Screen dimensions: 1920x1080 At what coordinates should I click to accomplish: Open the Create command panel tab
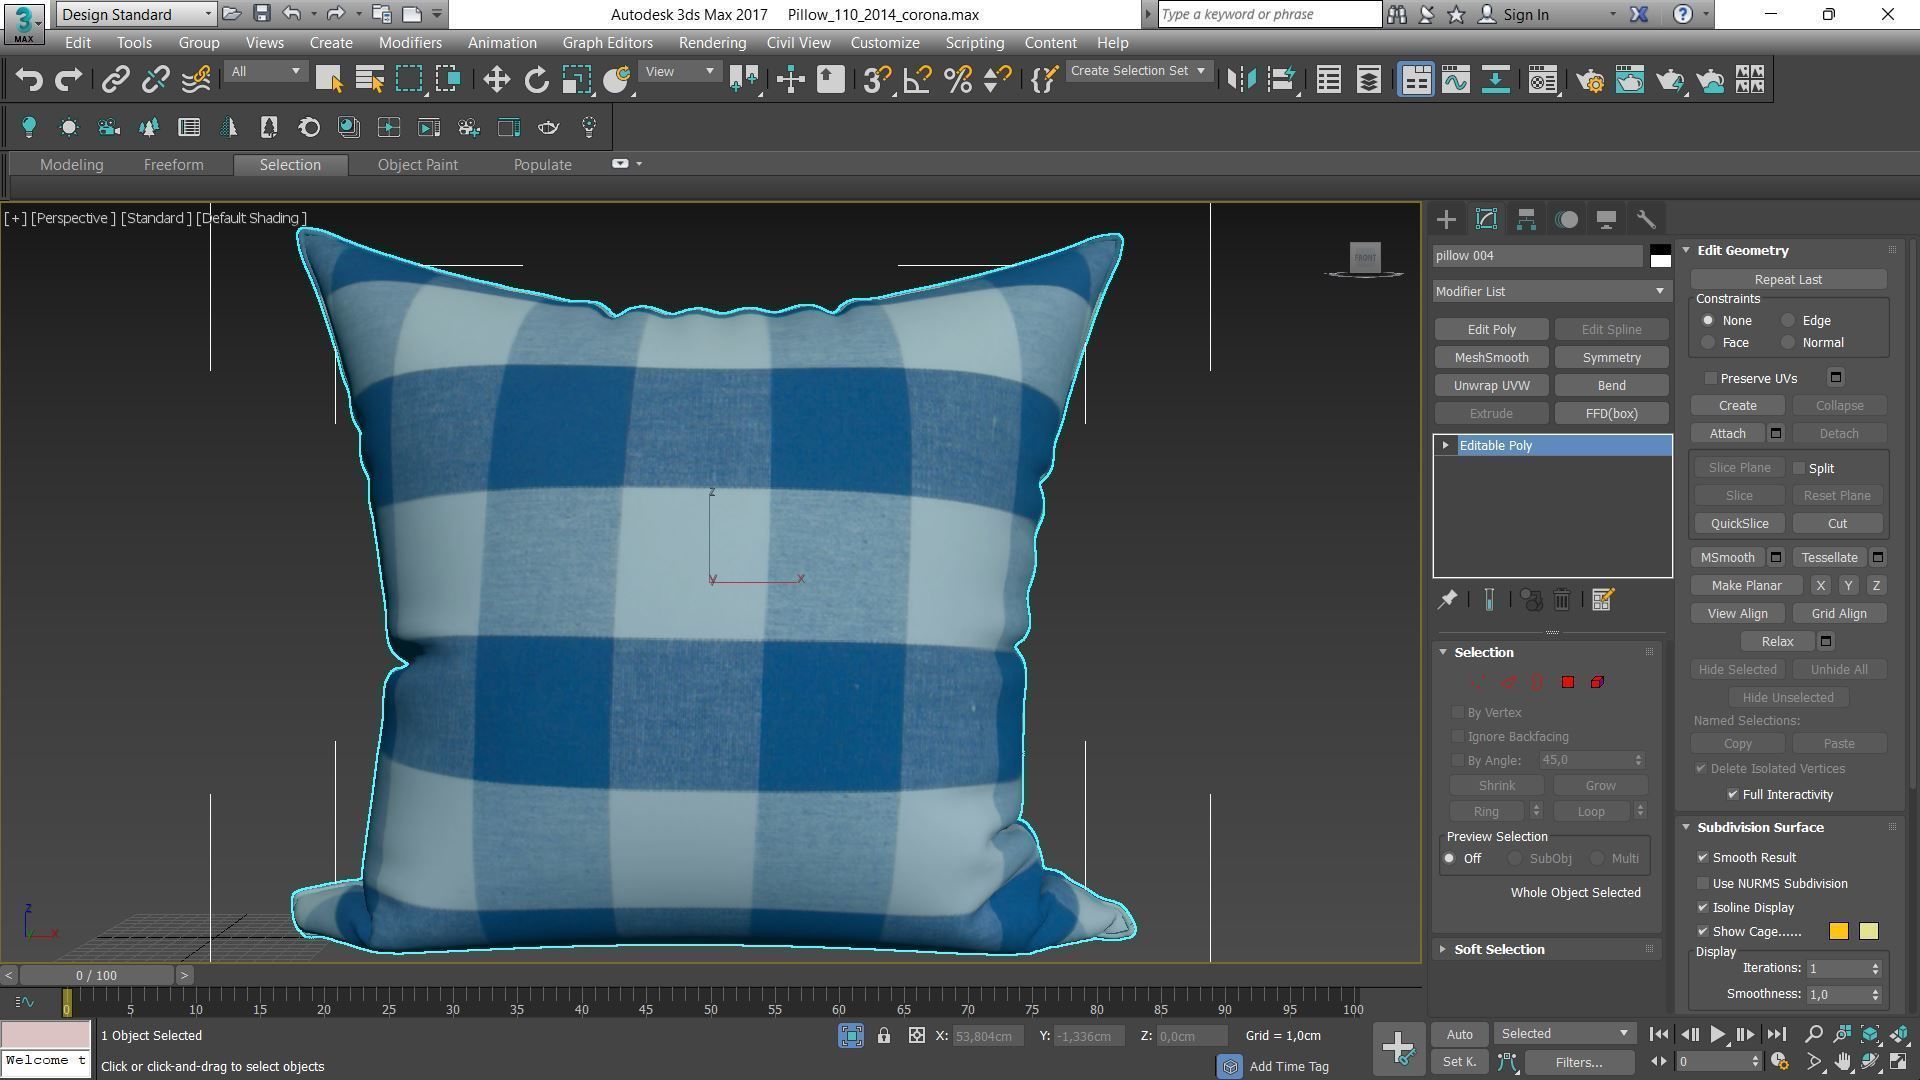pos(1446,220)
